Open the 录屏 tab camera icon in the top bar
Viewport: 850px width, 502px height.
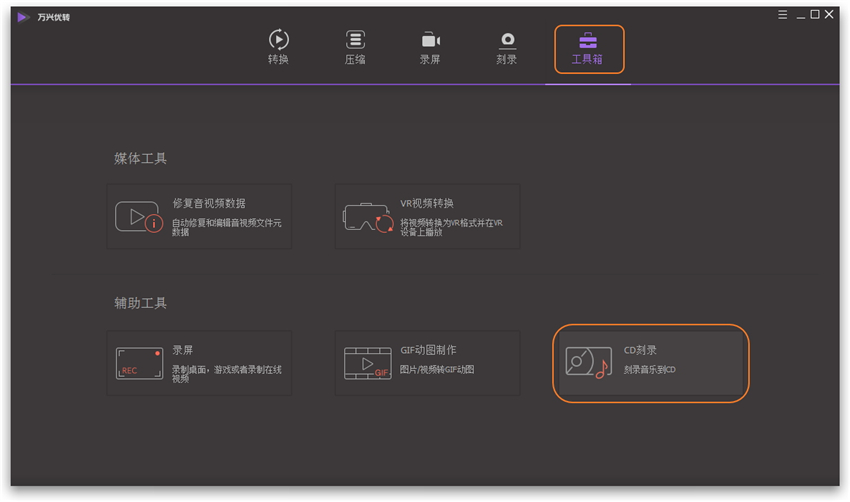[430, 40]
